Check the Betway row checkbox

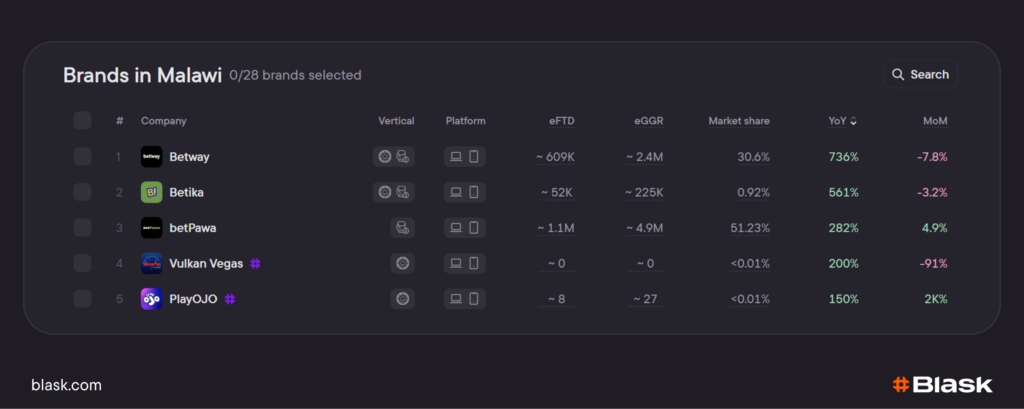(x=82, y=157)
